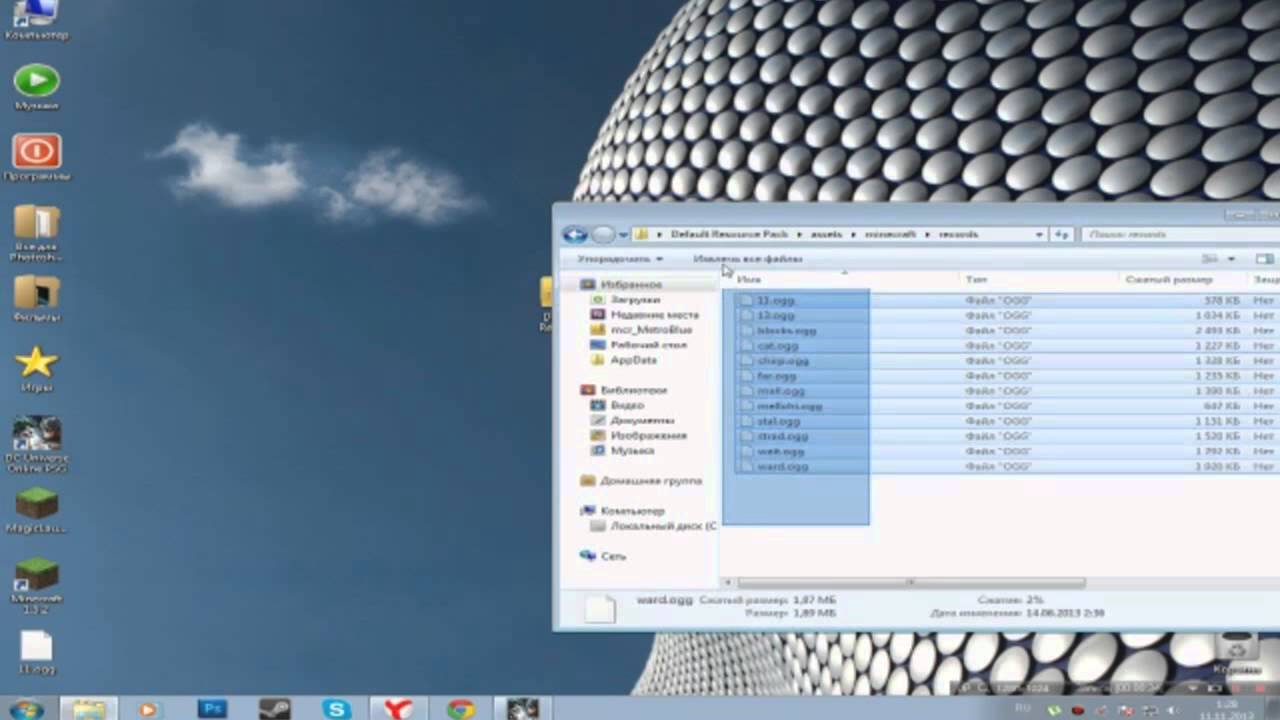Click Извлечь все файлы (Extract all files)
The height and width of the screenshot is (720, 1280).
point(748,259)
